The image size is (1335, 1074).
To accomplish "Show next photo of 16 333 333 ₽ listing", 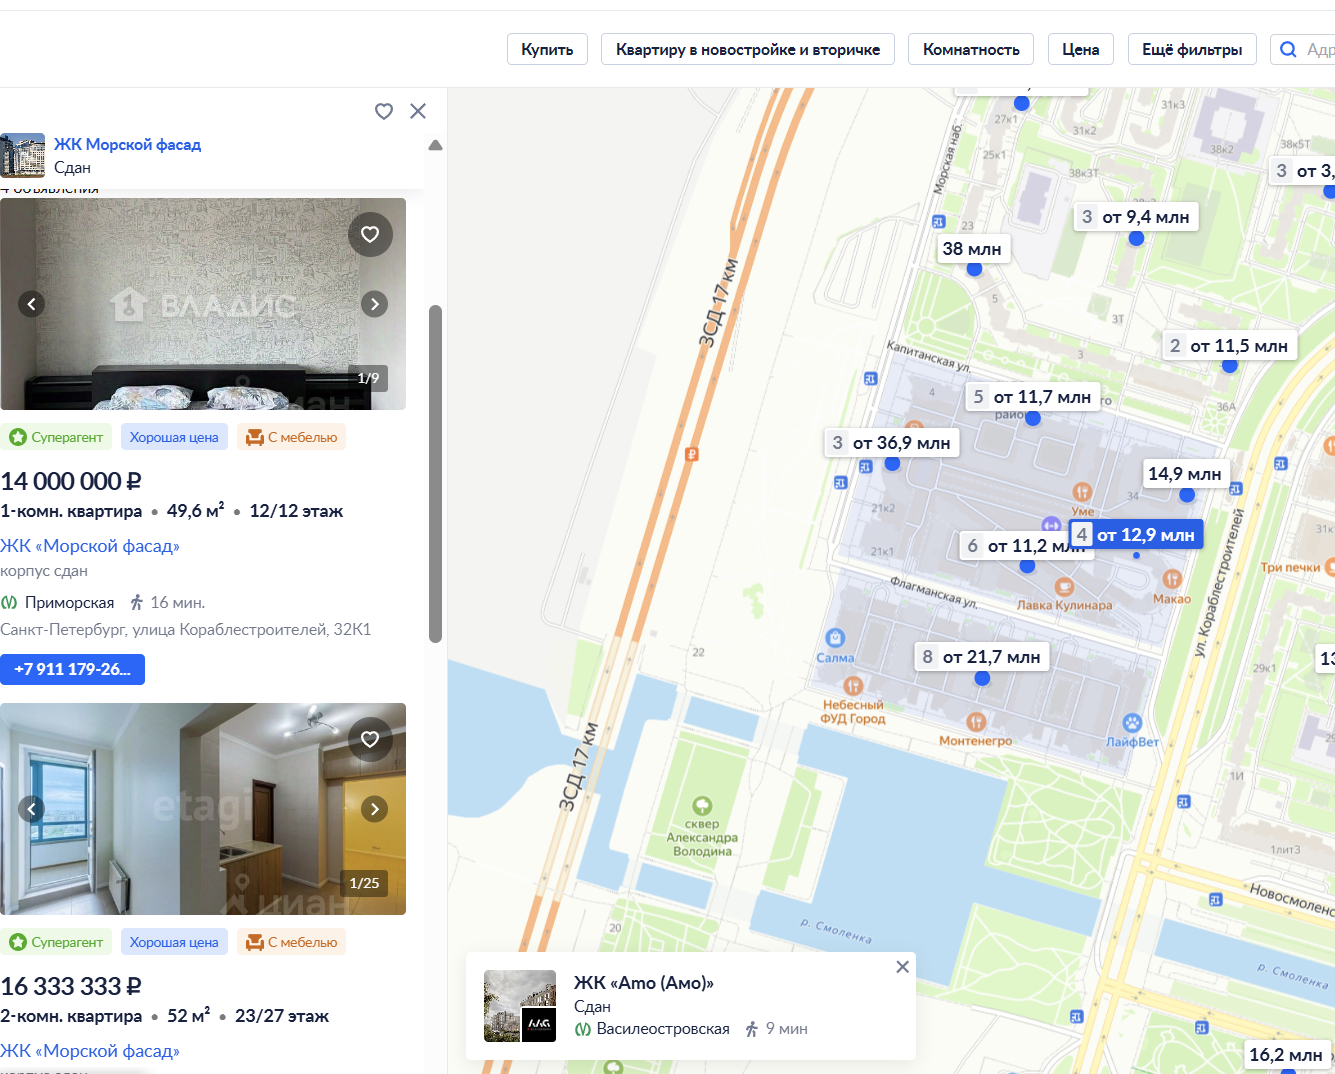I will coord(375,809).
